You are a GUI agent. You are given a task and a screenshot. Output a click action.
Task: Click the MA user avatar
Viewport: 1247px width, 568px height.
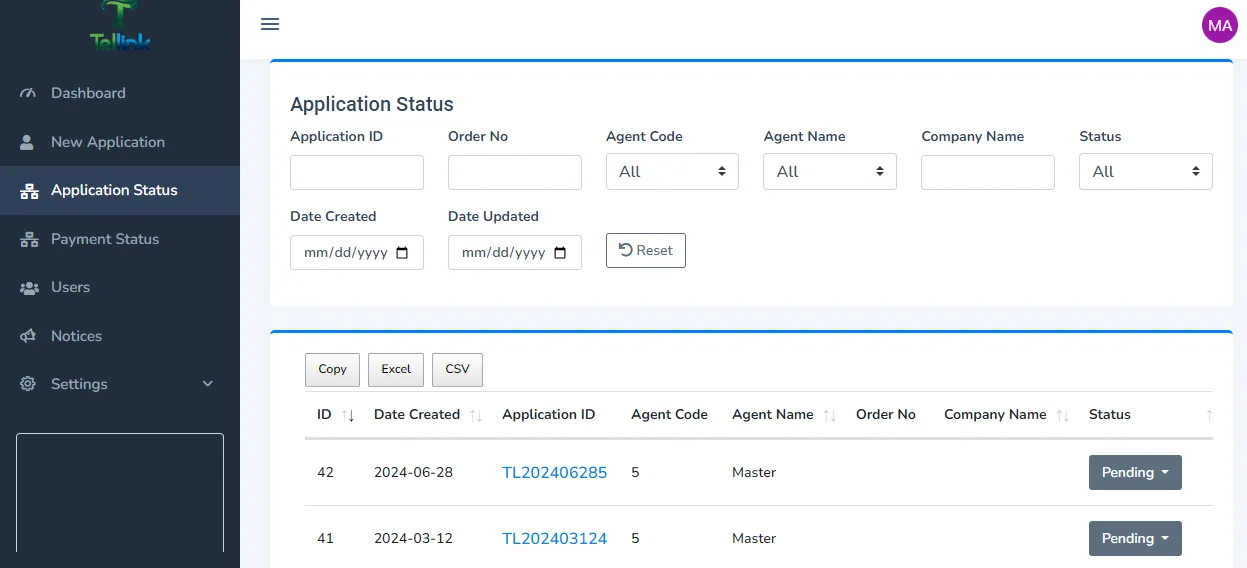click(1219, 26)
